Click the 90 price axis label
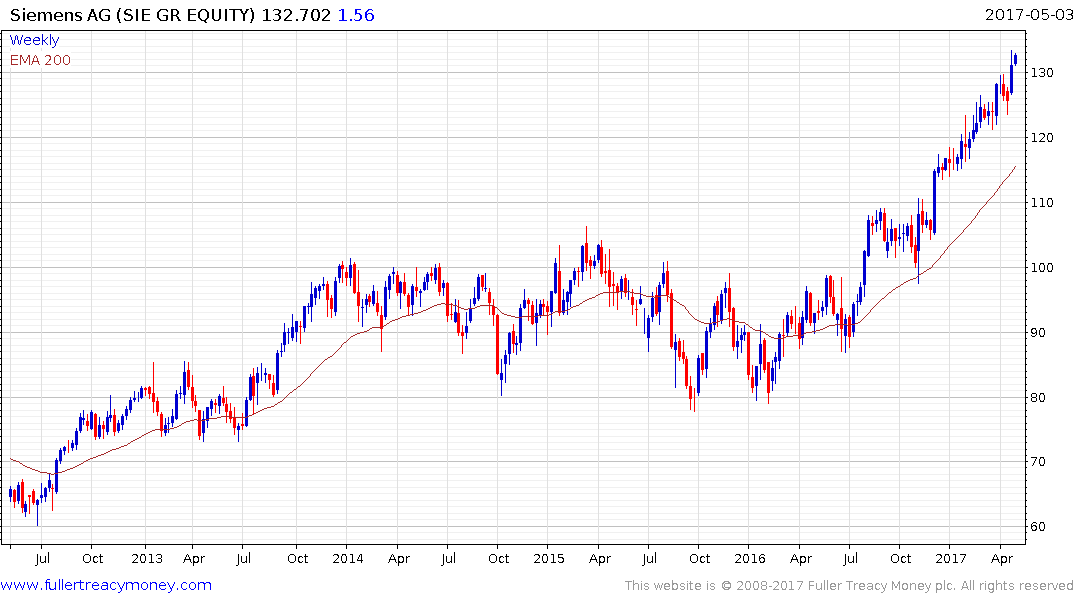The height and width of the screenshot is (600, 1075). click(1038, 333)
